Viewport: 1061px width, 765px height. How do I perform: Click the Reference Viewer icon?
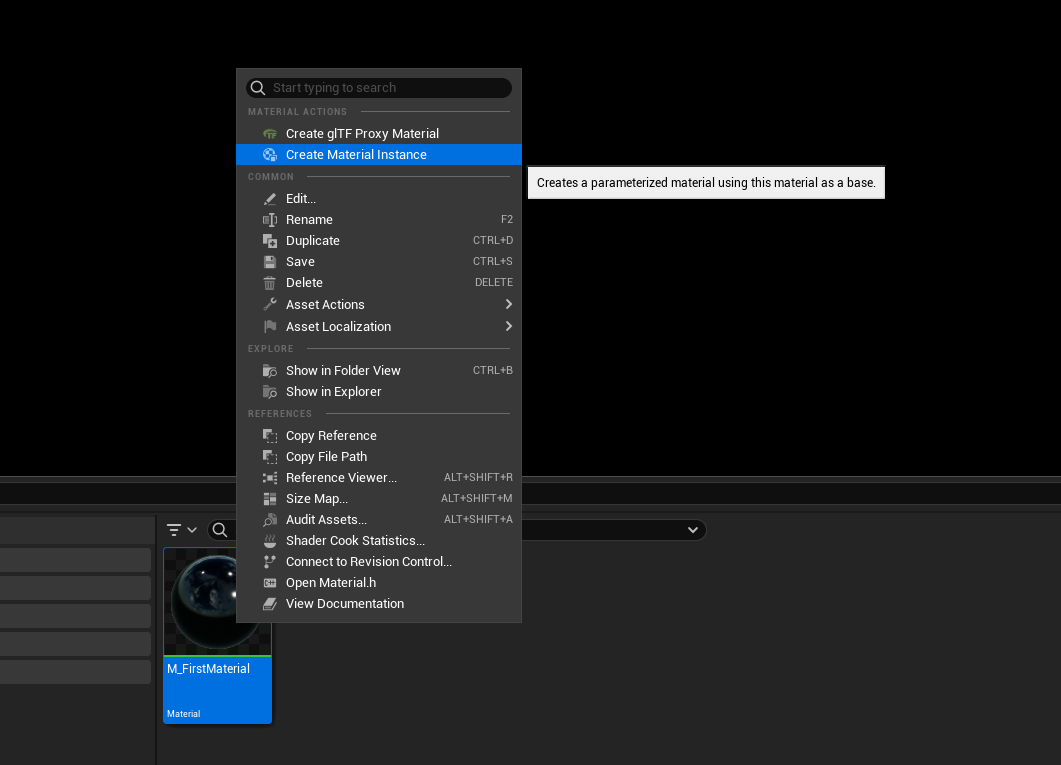(270, 478)
